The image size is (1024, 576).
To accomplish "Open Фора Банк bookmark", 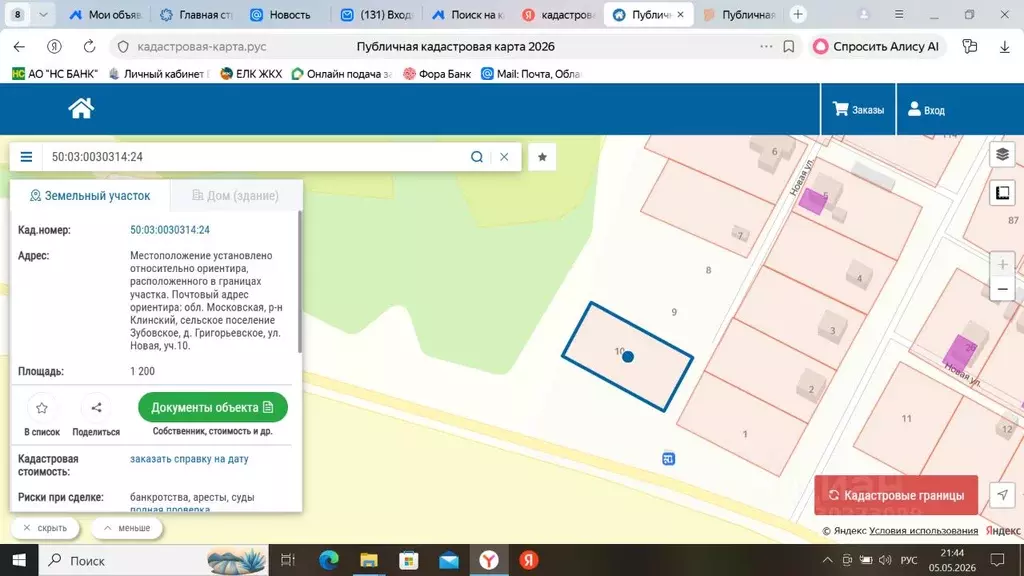I will tap(437, 74).
